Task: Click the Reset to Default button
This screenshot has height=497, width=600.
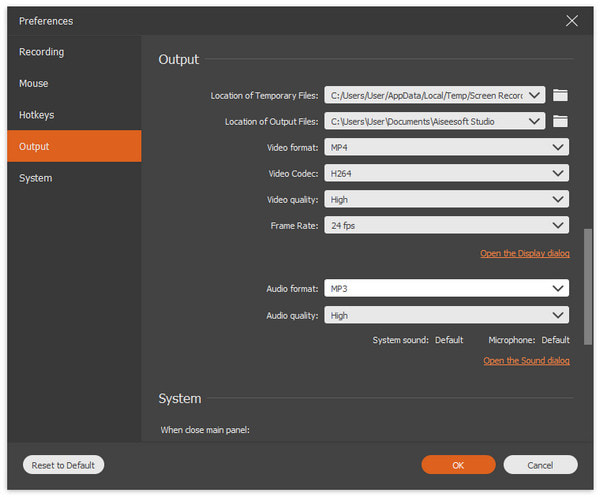Action: 63,465
